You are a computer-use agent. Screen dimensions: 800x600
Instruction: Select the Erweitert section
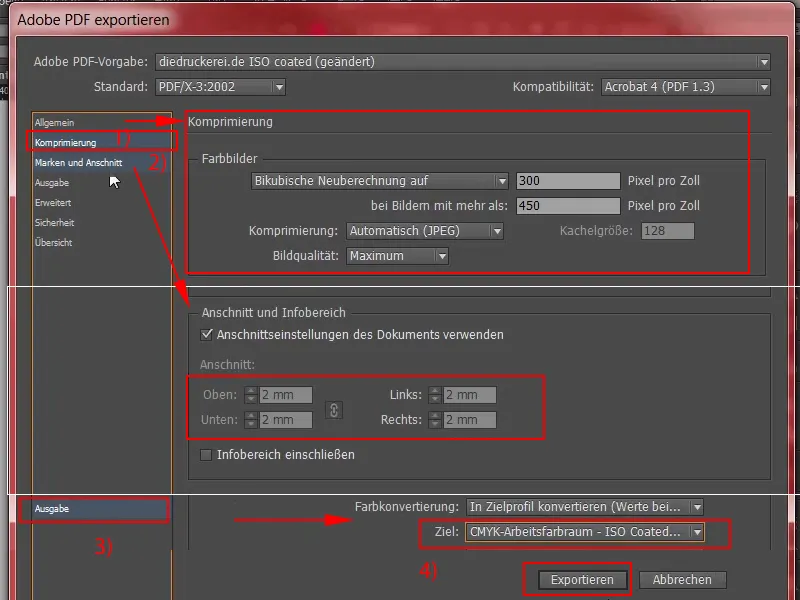click(53, 203)
